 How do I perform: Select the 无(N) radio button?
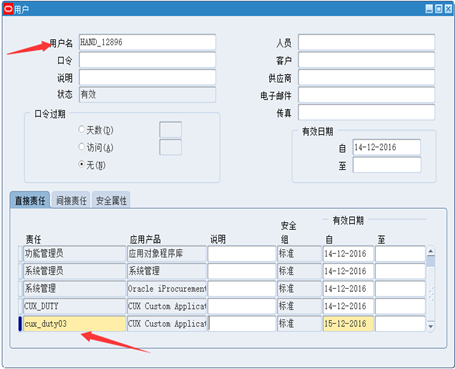pos(81,164)
